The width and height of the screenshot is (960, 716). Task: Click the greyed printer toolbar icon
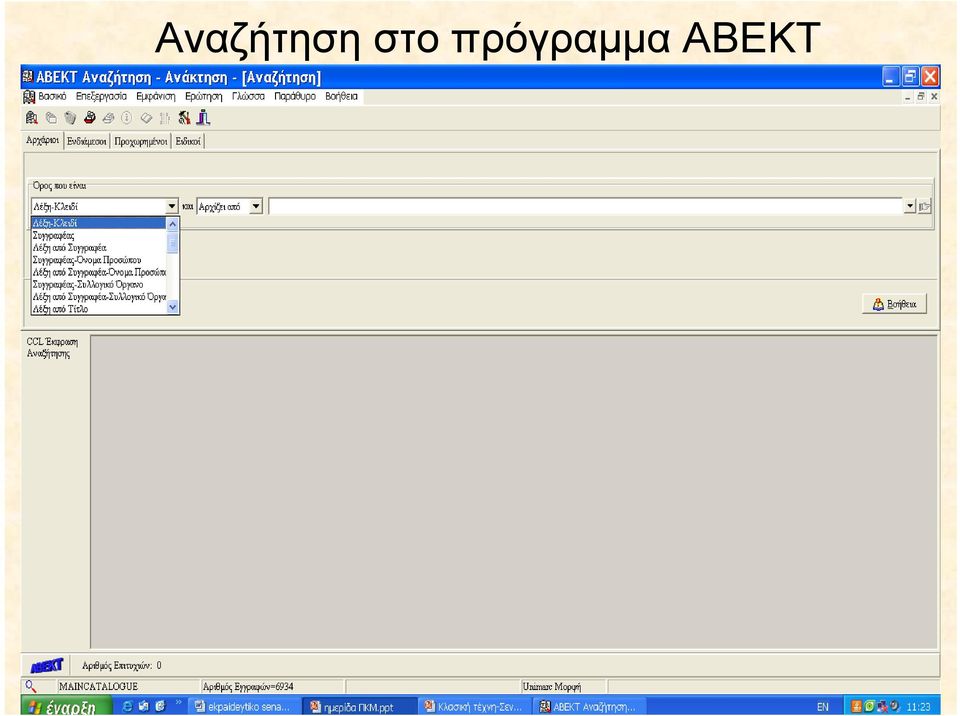(108, 118)
